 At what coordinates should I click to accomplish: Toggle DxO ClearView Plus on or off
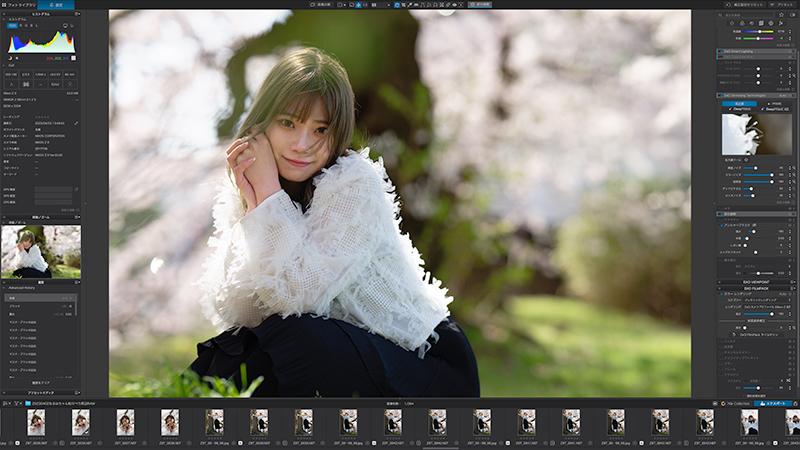click(x=720, y=57)
